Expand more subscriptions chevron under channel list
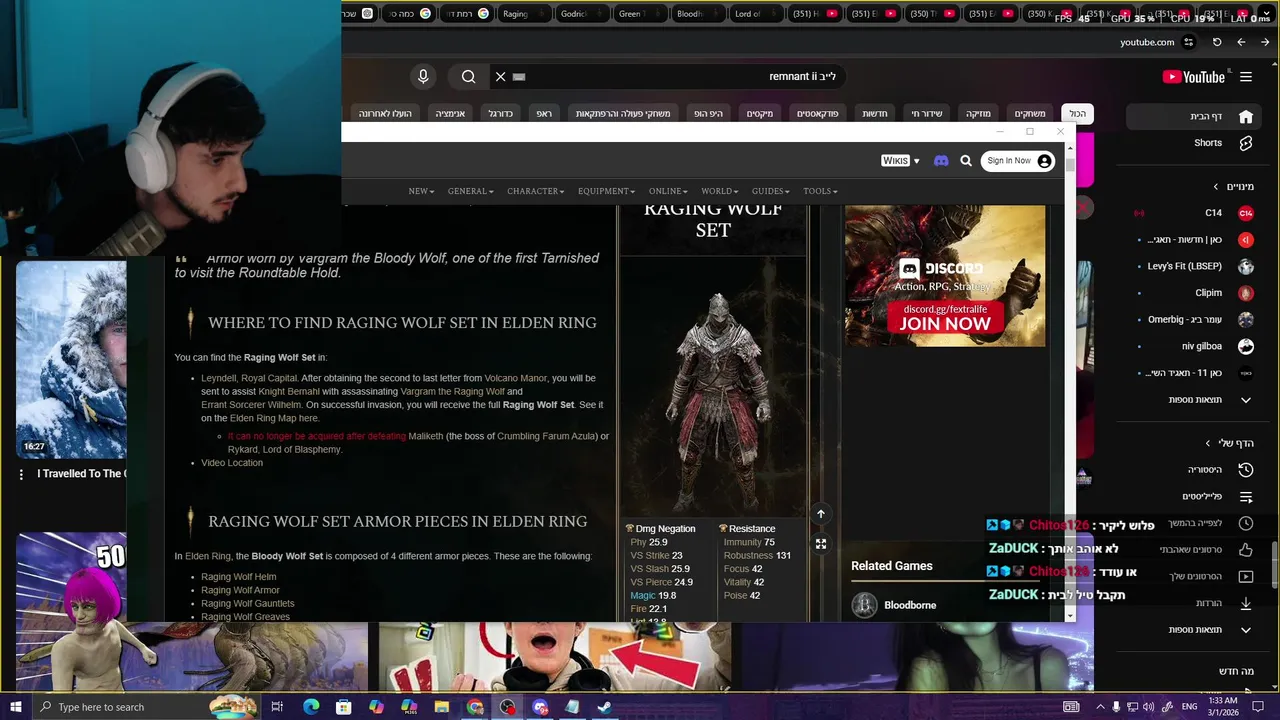Image resolution: width=1280 pixels, height=720 pixels. point(1246,400)
